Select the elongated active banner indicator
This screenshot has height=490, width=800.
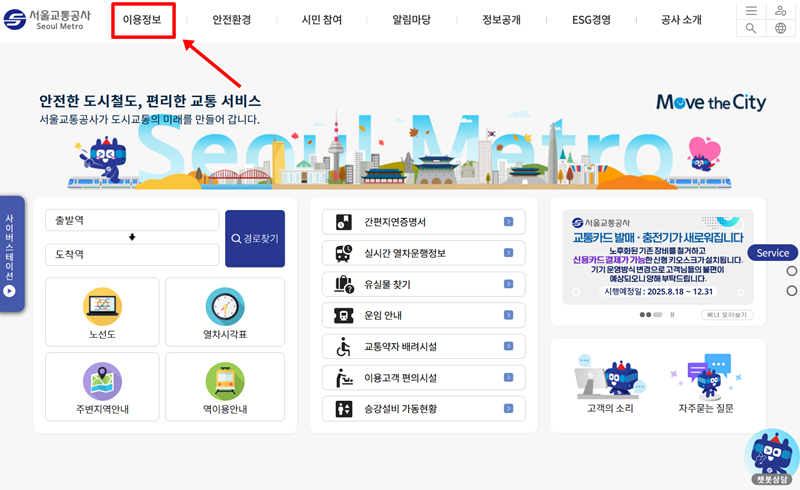[658, 315]
